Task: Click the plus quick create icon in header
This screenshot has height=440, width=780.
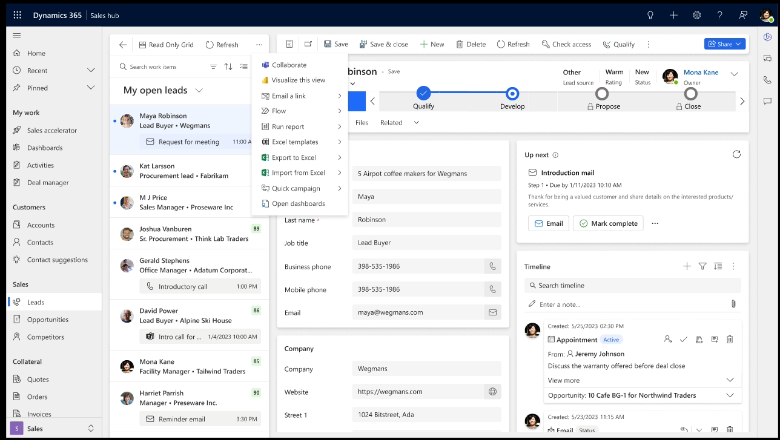Action: coord(673,15)
